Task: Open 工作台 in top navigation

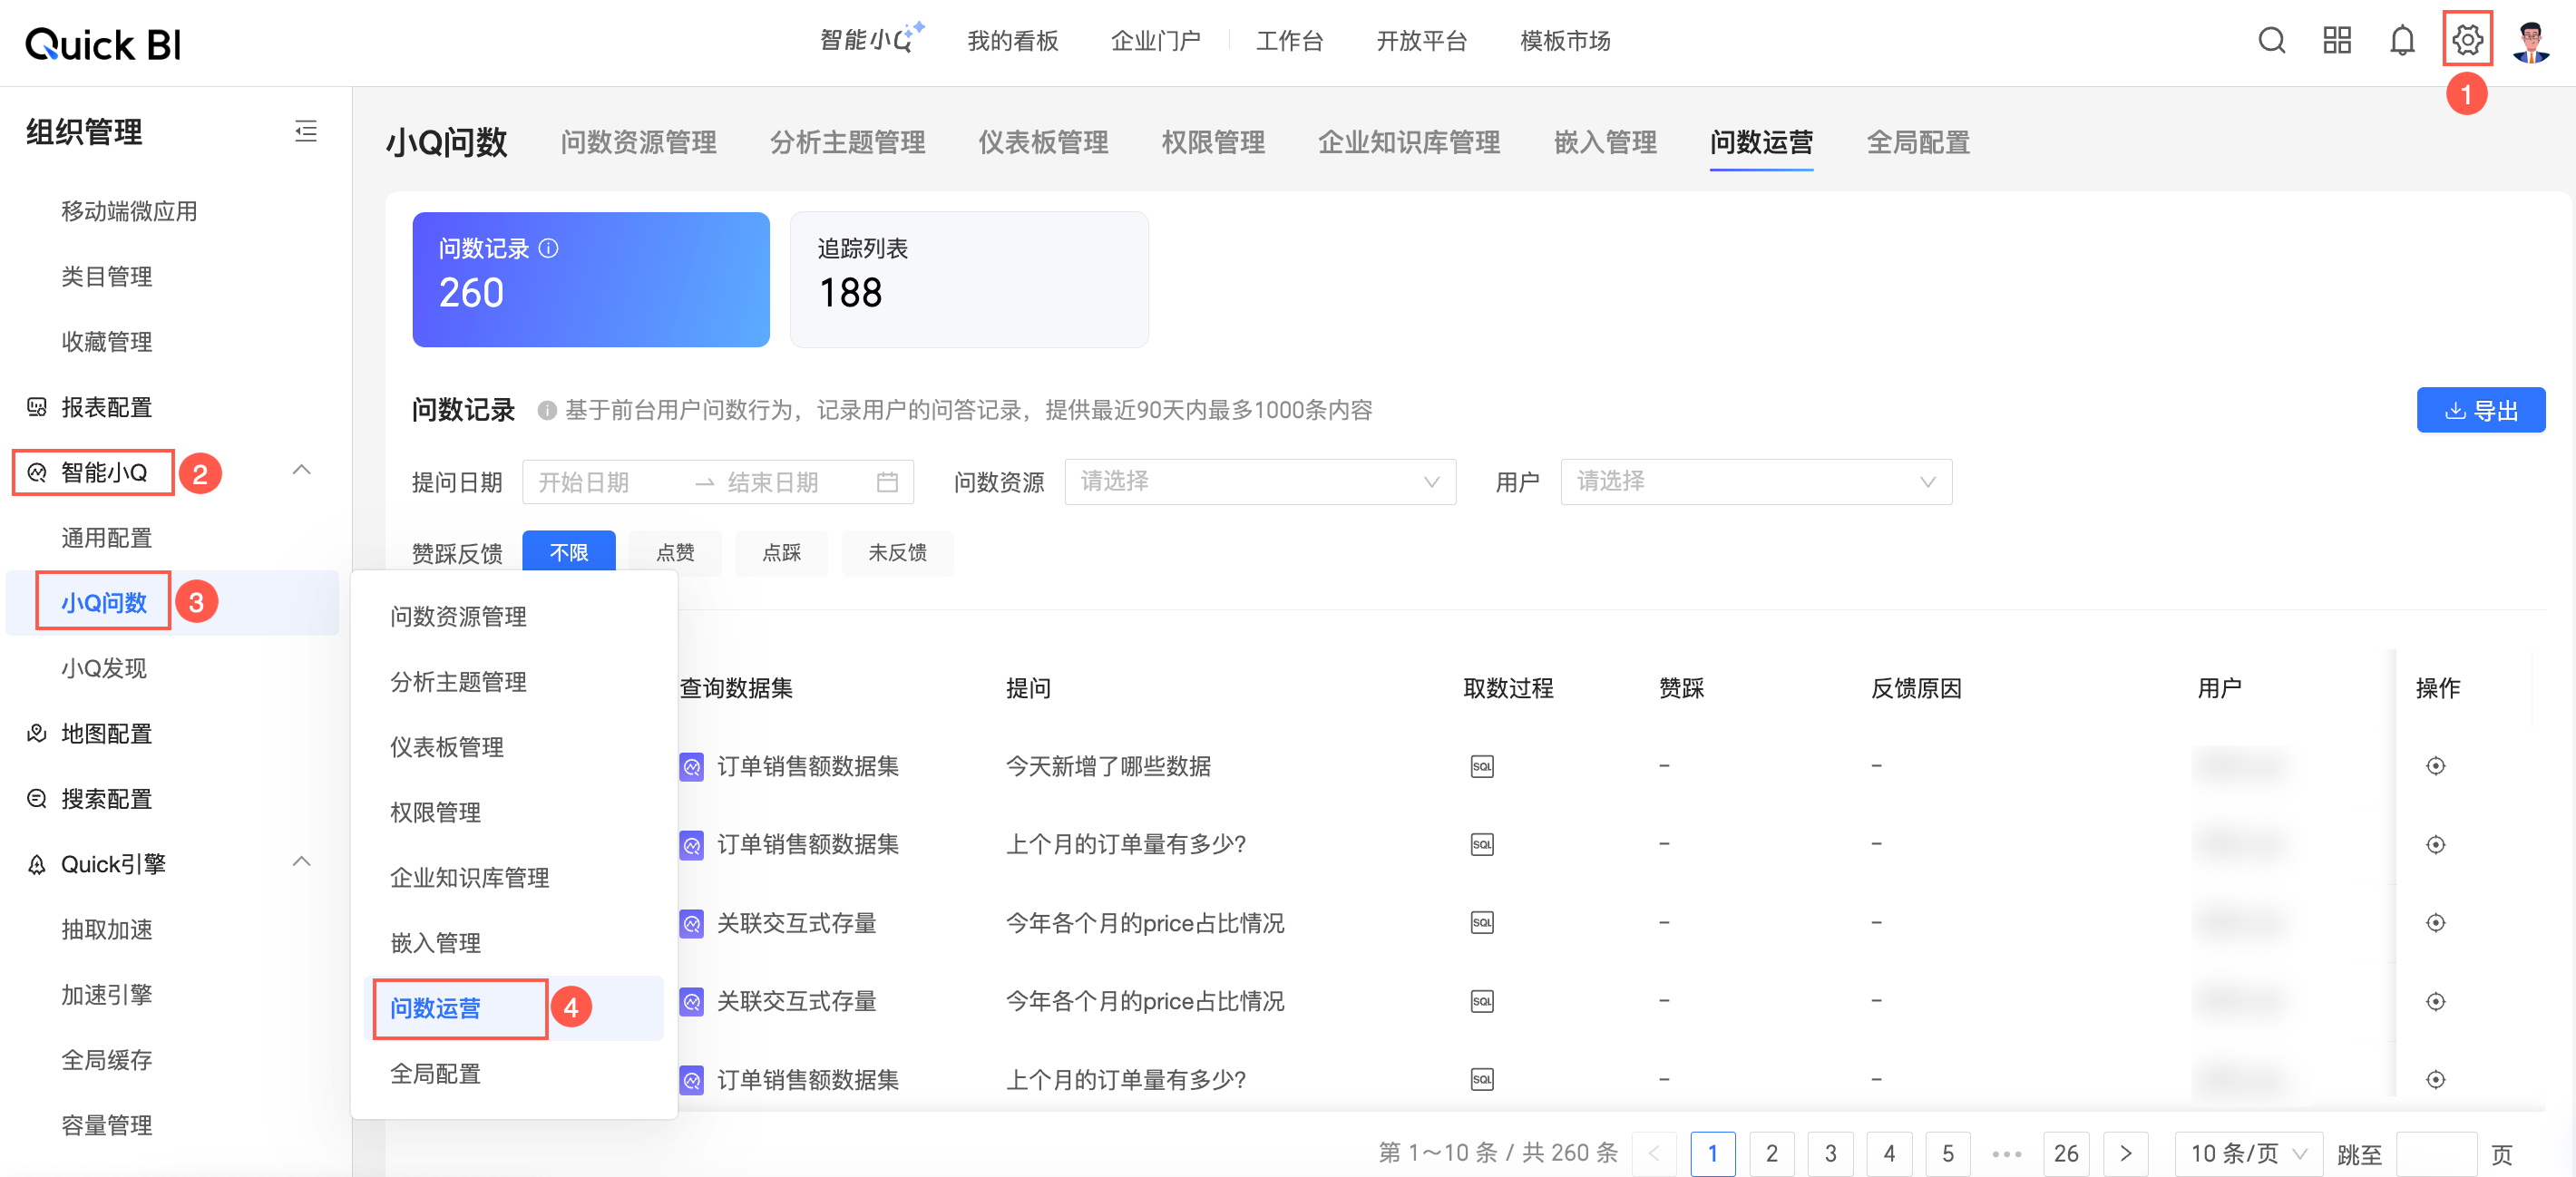Action: (x=1289, y=41)
